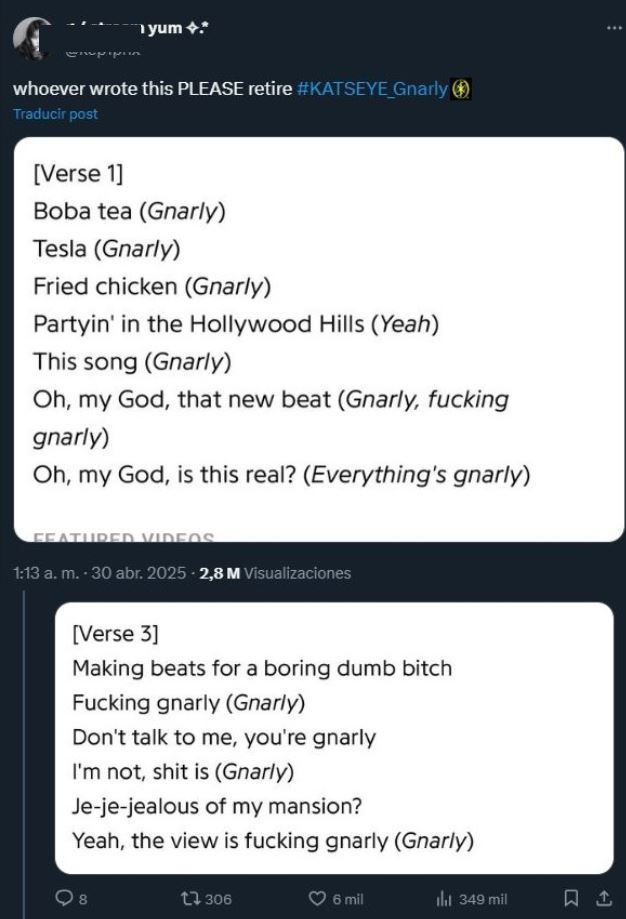Screen dimensions: 626x919
Task: Click the author's username handle
Action: 103,51
